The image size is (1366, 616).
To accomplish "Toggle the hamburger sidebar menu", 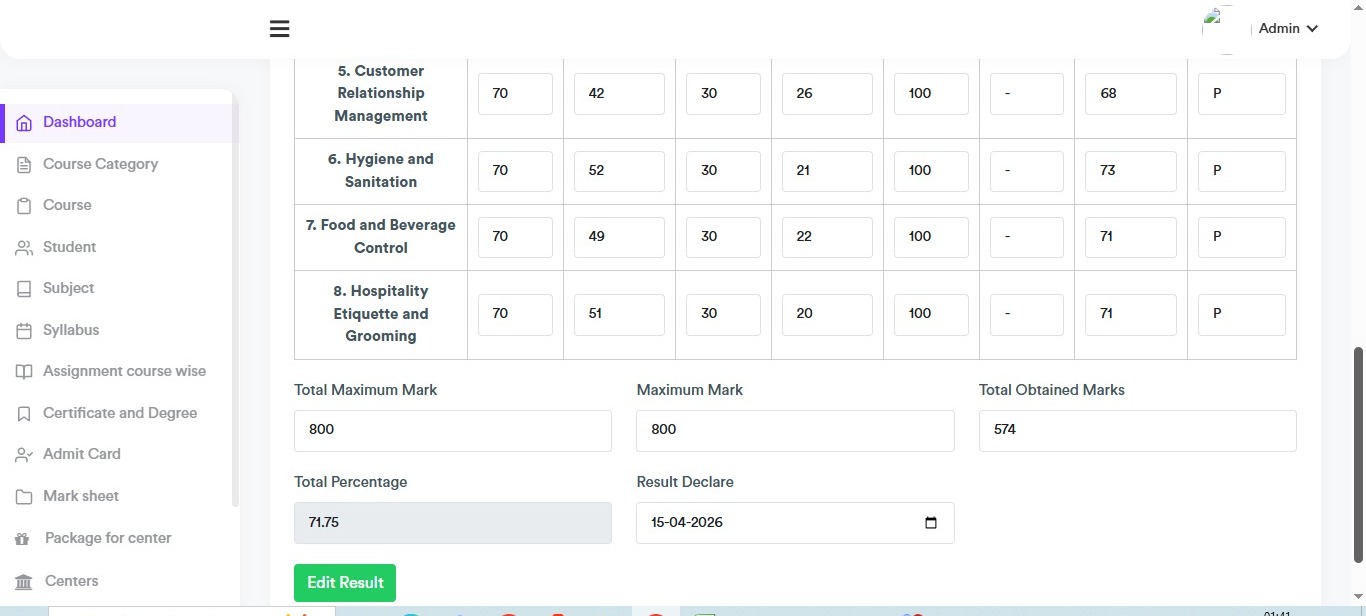I will 280,29.
